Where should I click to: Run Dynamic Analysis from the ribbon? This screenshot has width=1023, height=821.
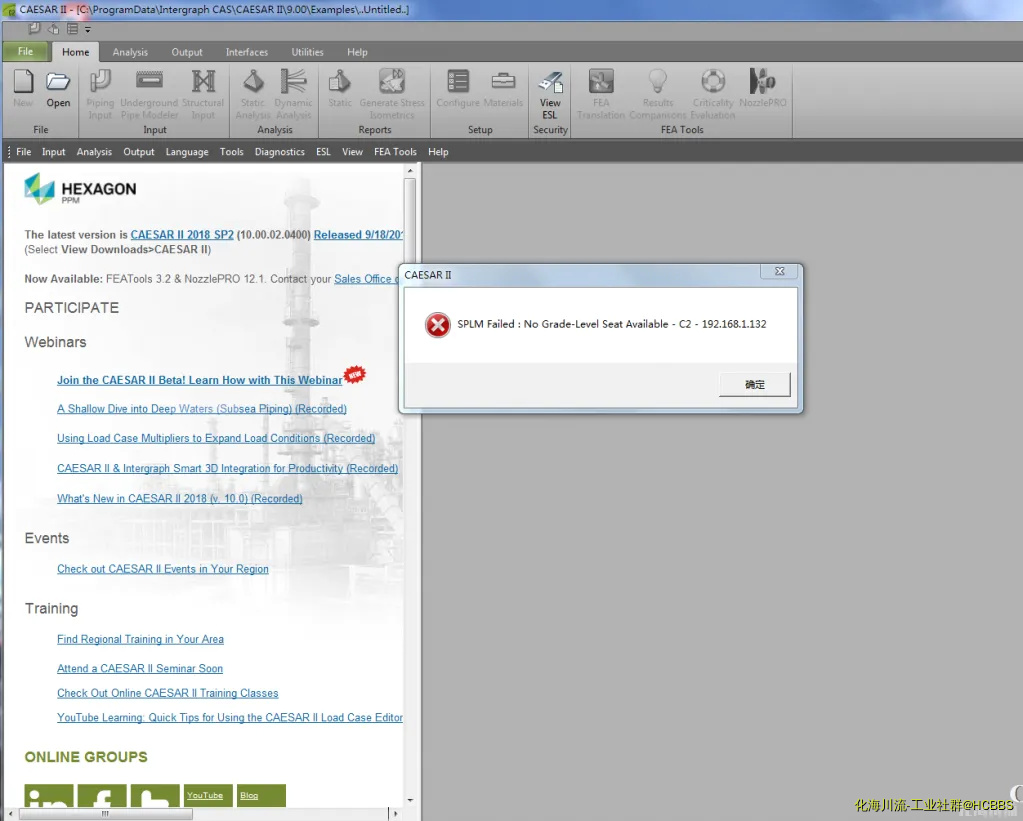(293, 95)
